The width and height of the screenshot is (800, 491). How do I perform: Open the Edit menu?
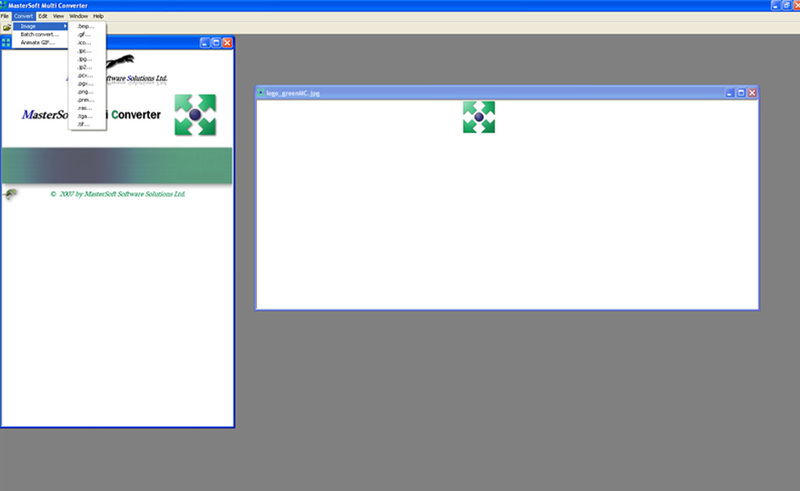click(x=43, y=16)
